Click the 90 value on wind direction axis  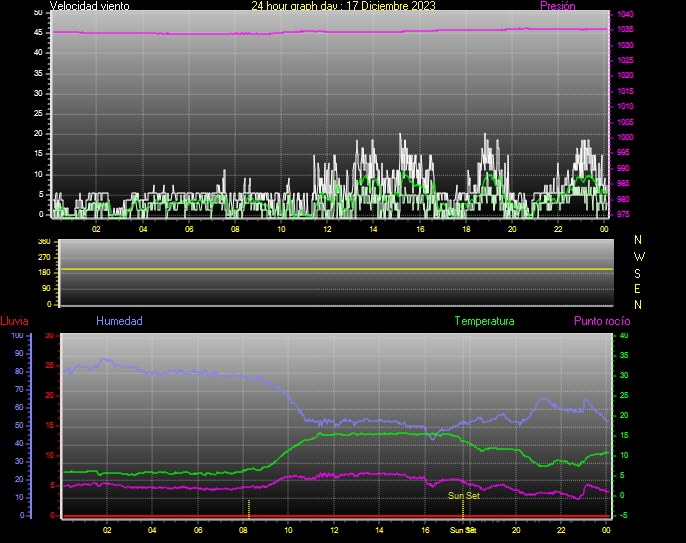click(x=46, y=289)
